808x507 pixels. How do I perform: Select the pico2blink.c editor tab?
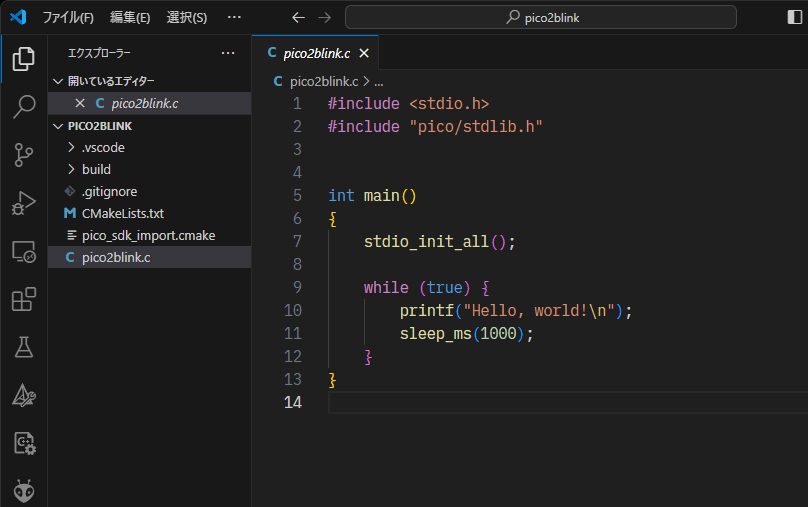316,53
